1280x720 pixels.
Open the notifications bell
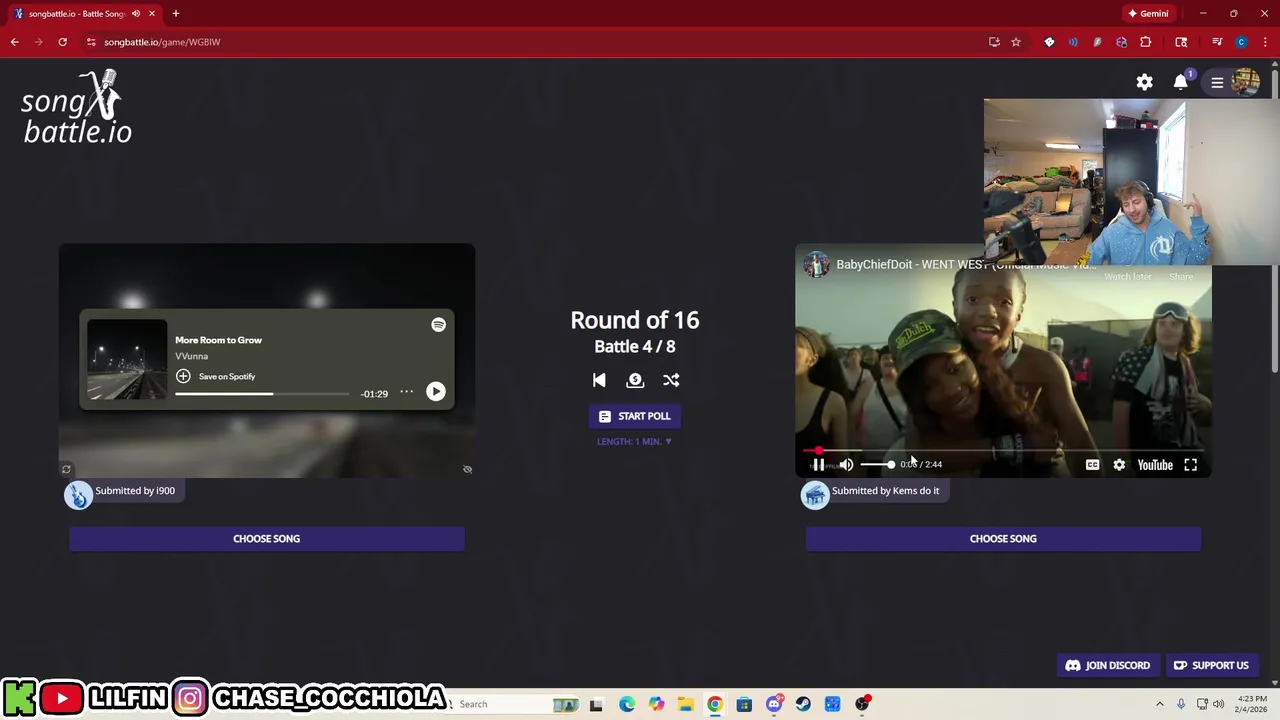1181,82
